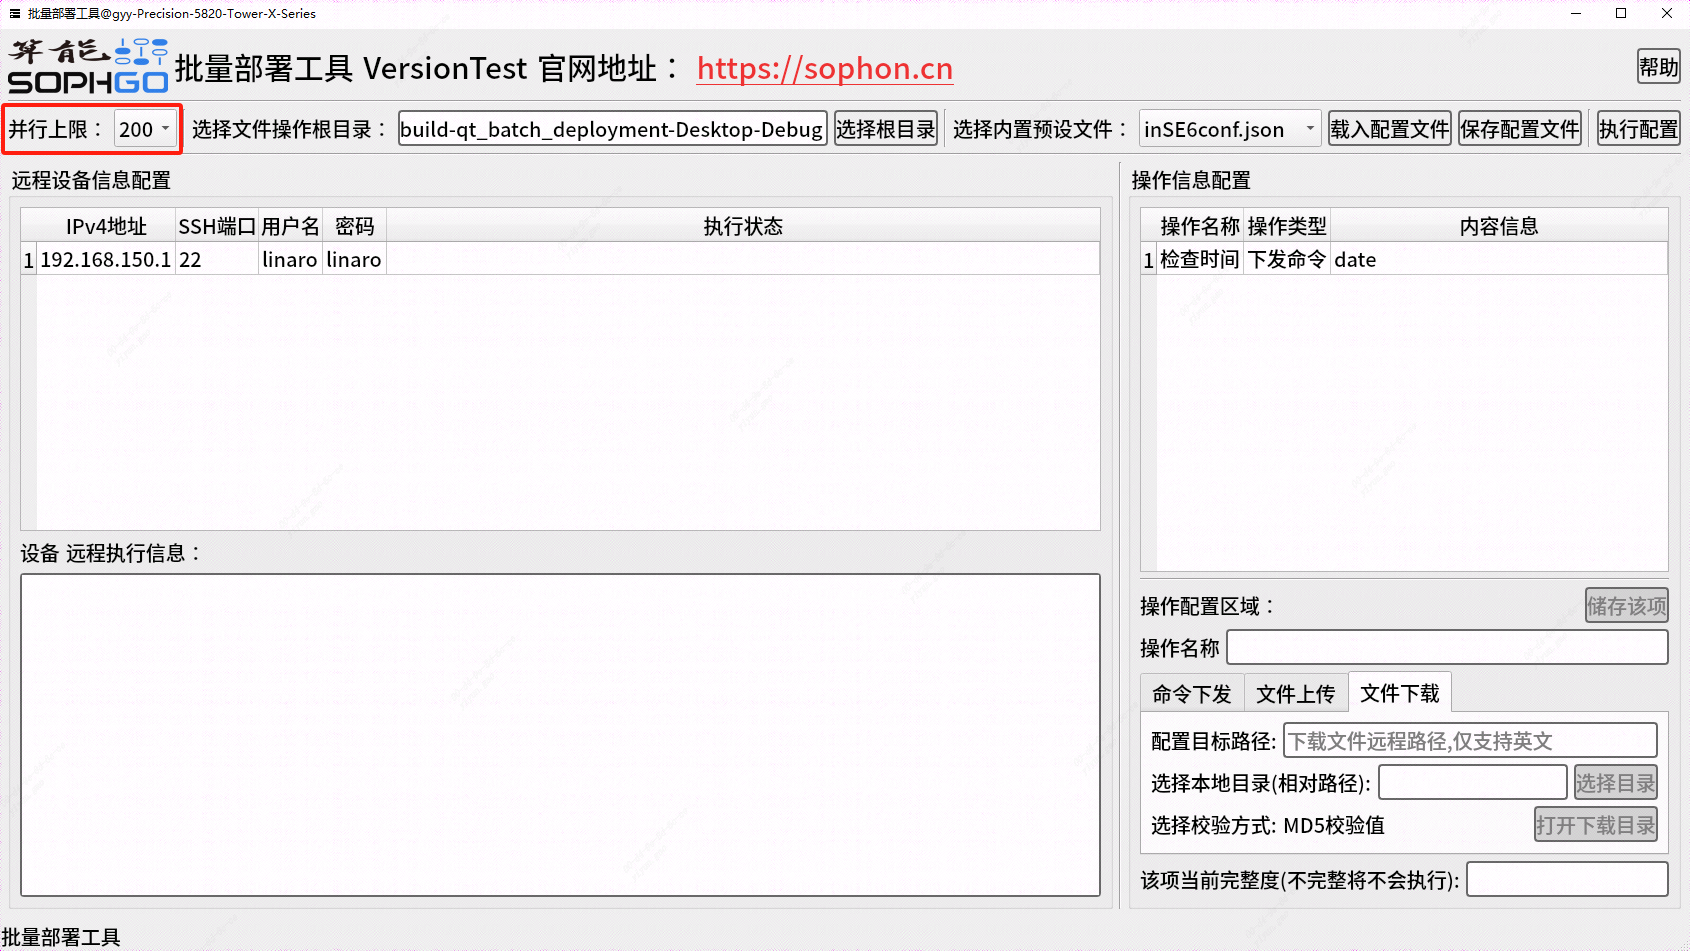This screenshot has height=951, width=1690.
Task: Click the SOPHGO logo icon
Action: click(88, 67)
